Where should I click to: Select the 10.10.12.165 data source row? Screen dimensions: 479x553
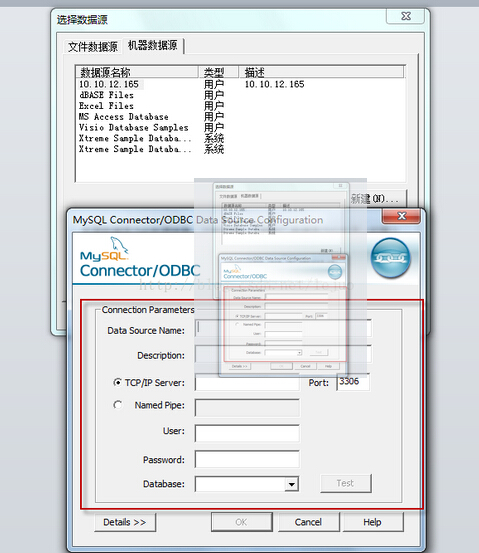coord(109,84)
